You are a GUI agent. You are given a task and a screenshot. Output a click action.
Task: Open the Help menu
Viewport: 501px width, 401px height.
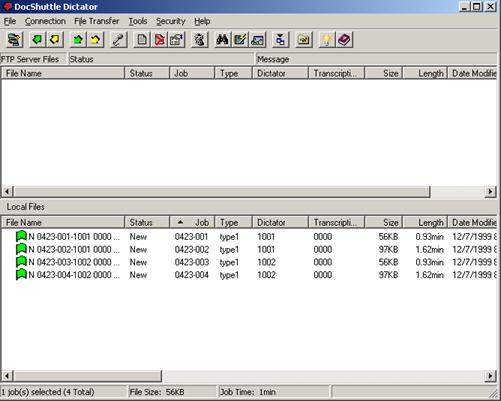tap(202, 21)
